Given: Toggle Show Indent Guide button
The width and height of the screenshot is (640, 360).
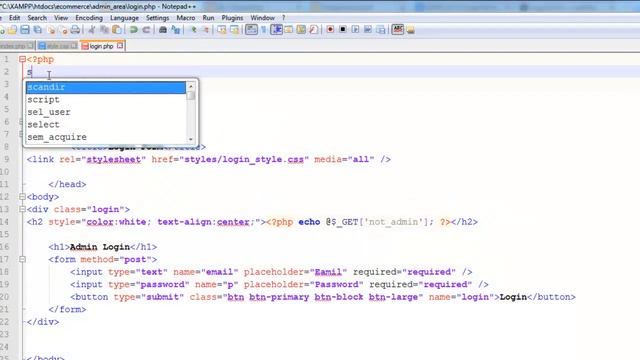Looking at the screenshot, I should click(x=276, y=29).
